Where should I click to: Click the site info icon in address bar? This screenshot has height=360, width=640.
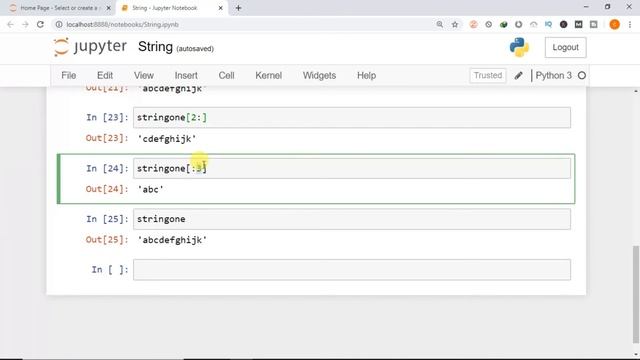tap(59, 24)
